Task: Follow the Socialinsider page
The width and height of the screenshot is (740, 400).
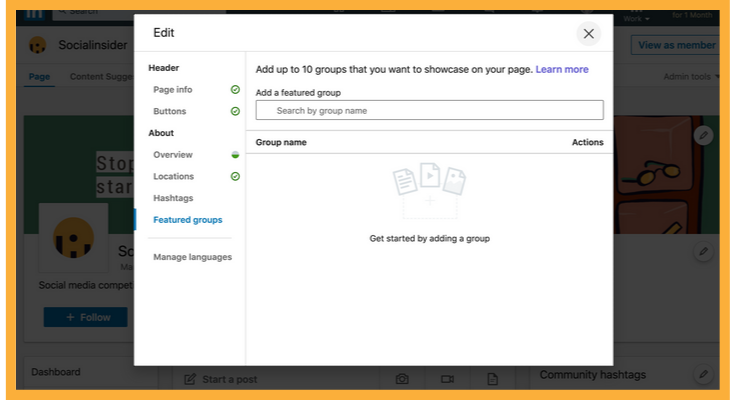Action: pos(85,317)
